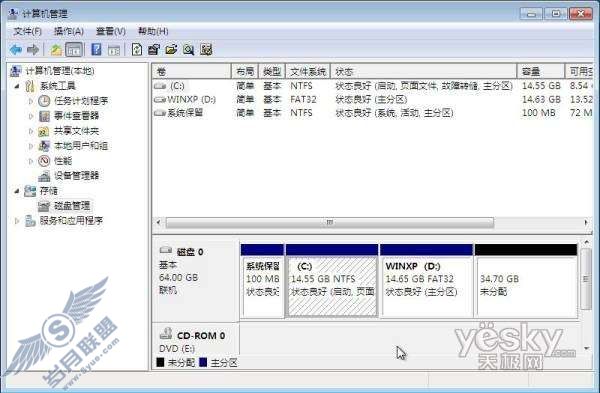Select the 34.70 GB 未分配 space block
Image resolution: width=600 pixels, height=393 pixels.
[x=526, y=281]
